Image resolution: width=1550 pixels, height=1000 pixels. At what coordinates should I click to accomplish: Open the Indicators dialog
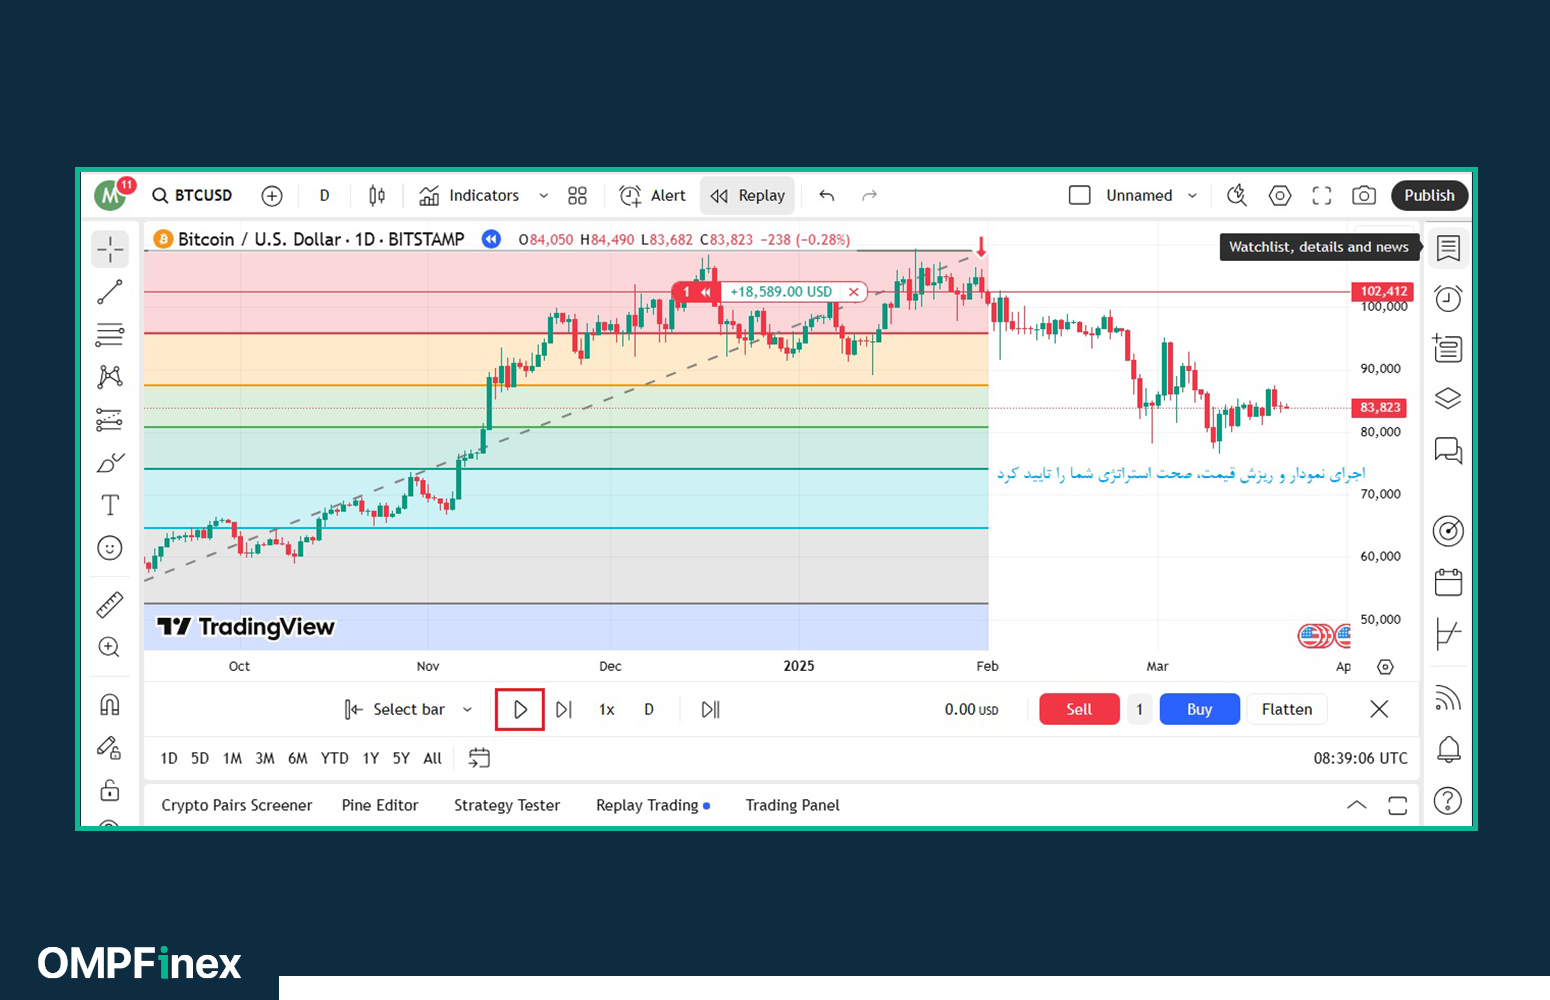click(469, 196)
